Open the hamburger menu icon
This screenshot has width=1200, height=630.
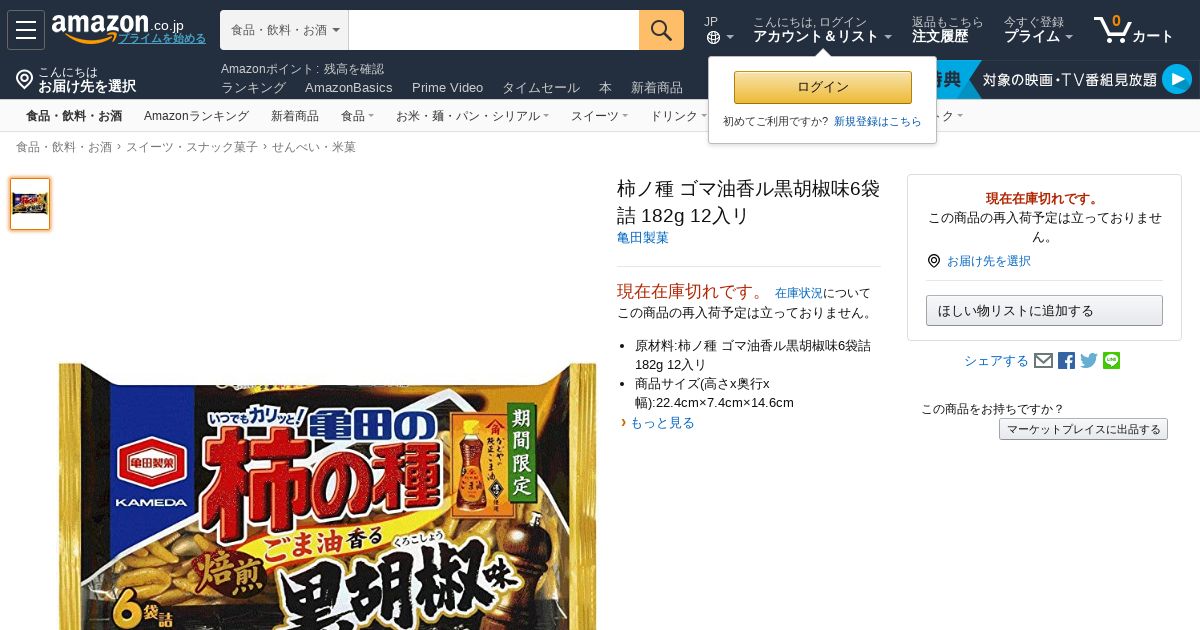coord(26,30)
